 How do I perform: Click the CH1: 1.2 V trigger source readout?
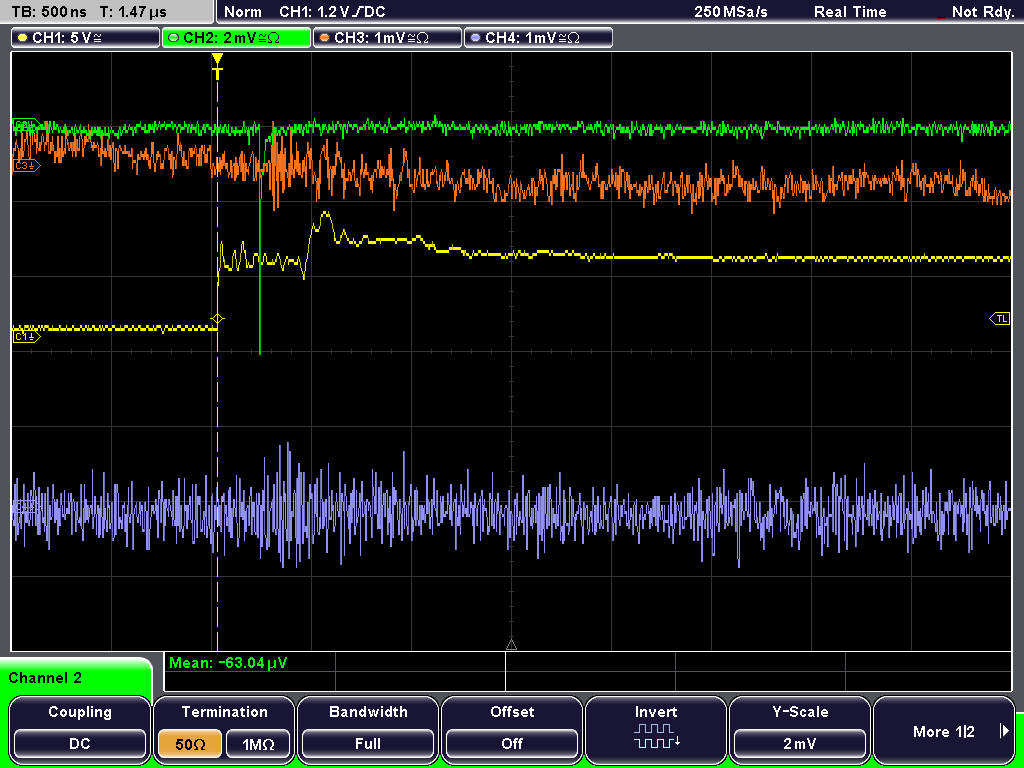point(332,12)
